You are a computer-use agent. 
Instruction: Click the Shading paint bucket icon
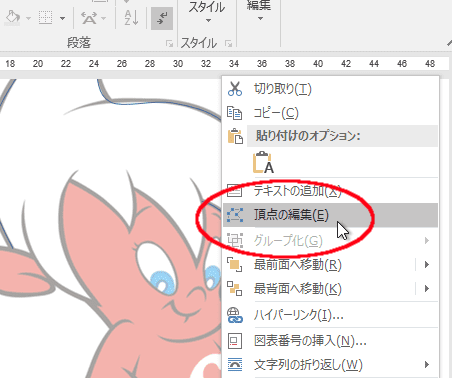[x=13, y=17]
